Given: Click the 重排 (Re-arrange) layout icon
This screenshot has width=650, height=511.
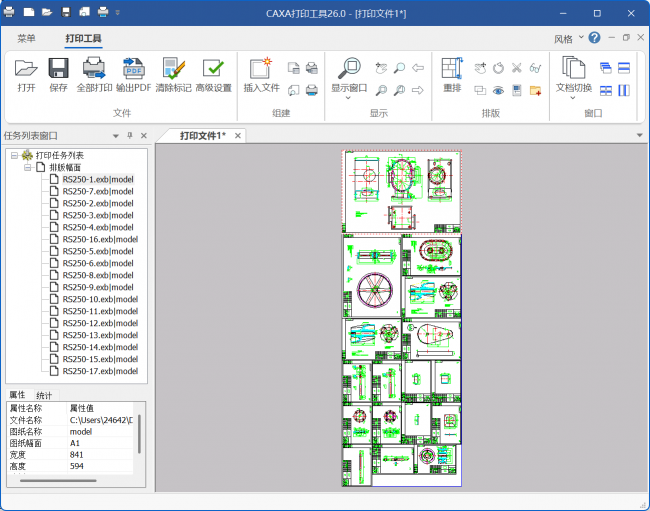Looking at the screenshot, I should point(452,68).
